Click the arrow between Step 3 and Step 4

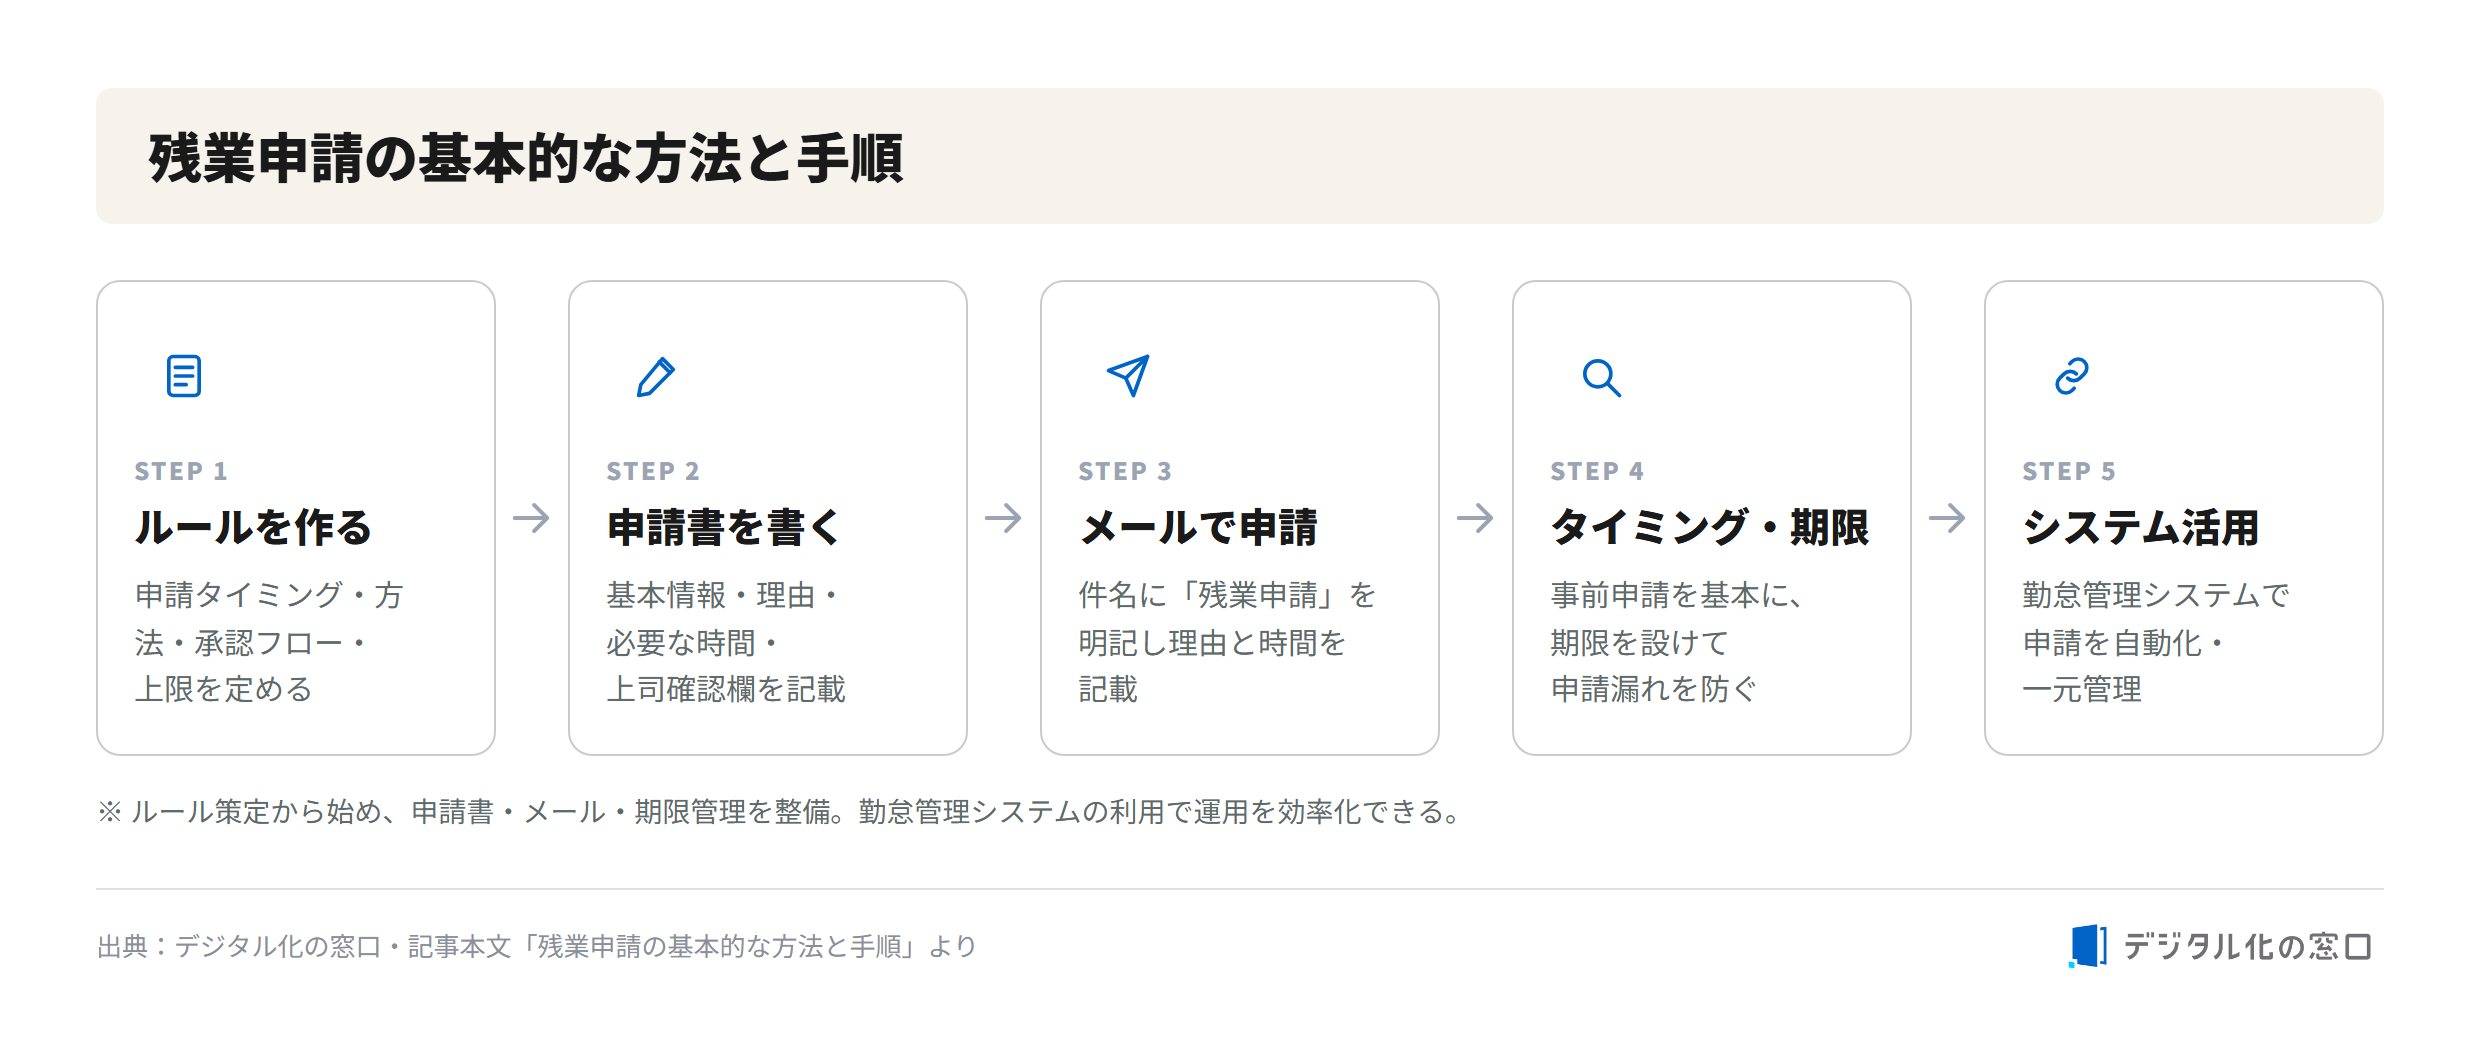[1475, 518]
